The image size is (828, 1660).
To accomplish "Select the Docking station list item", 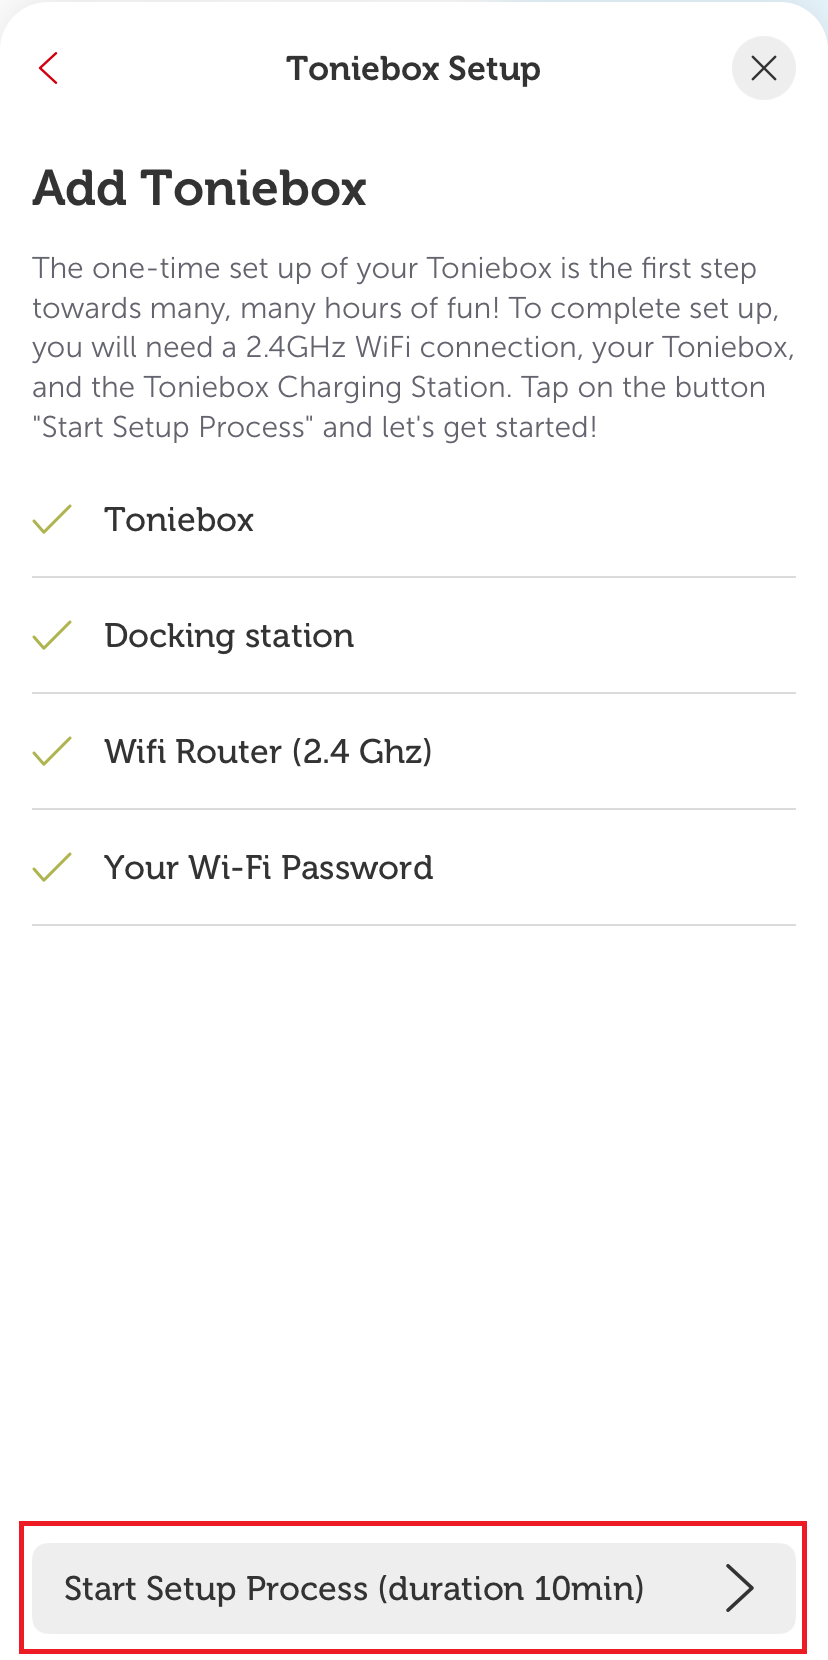I will (x=229, y=636).
